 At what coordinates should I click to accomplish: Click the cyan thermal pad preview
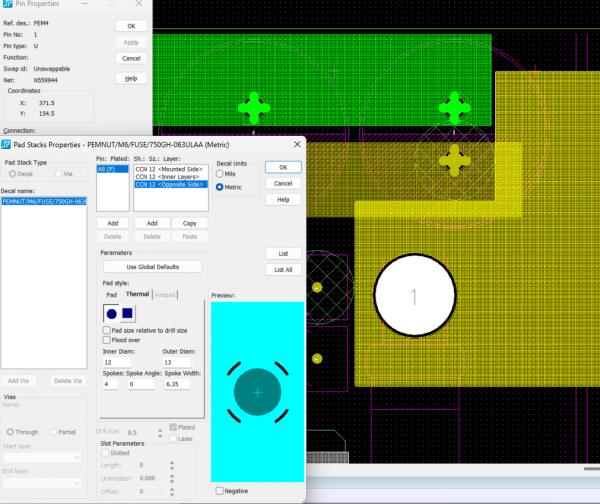pos(257,393)
